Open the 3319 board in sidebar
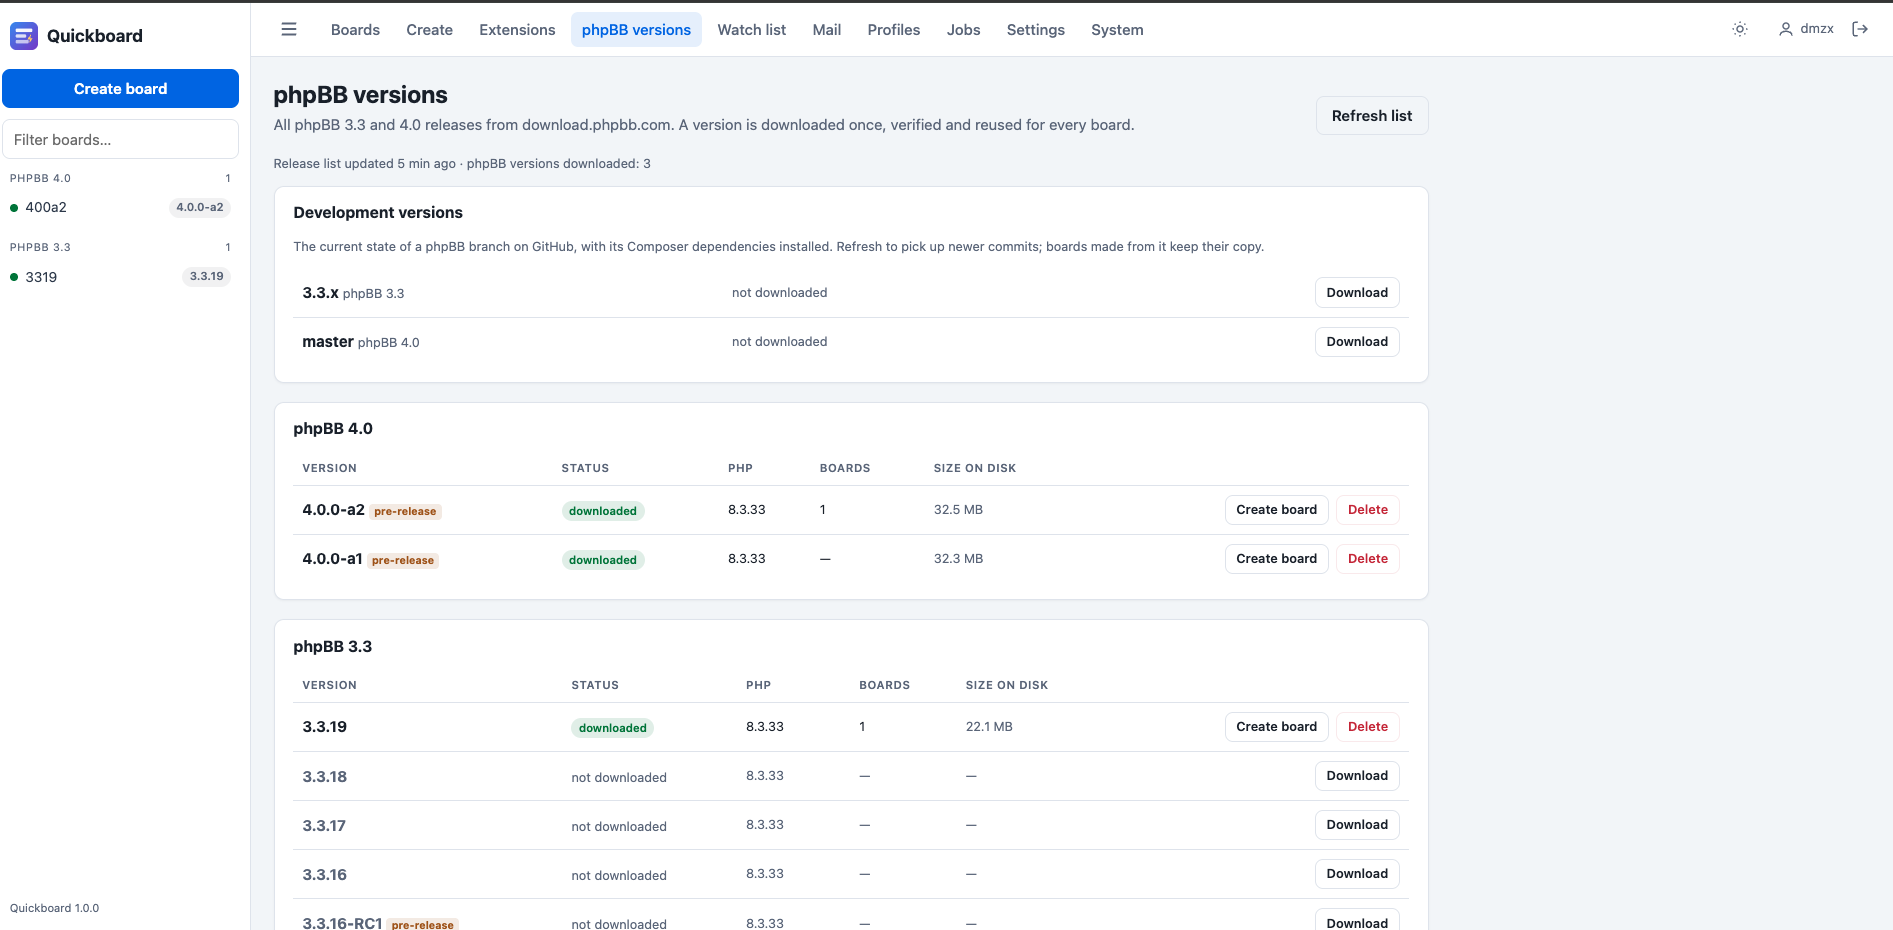Screen dimensions: 1893x930 coord(120,277)
